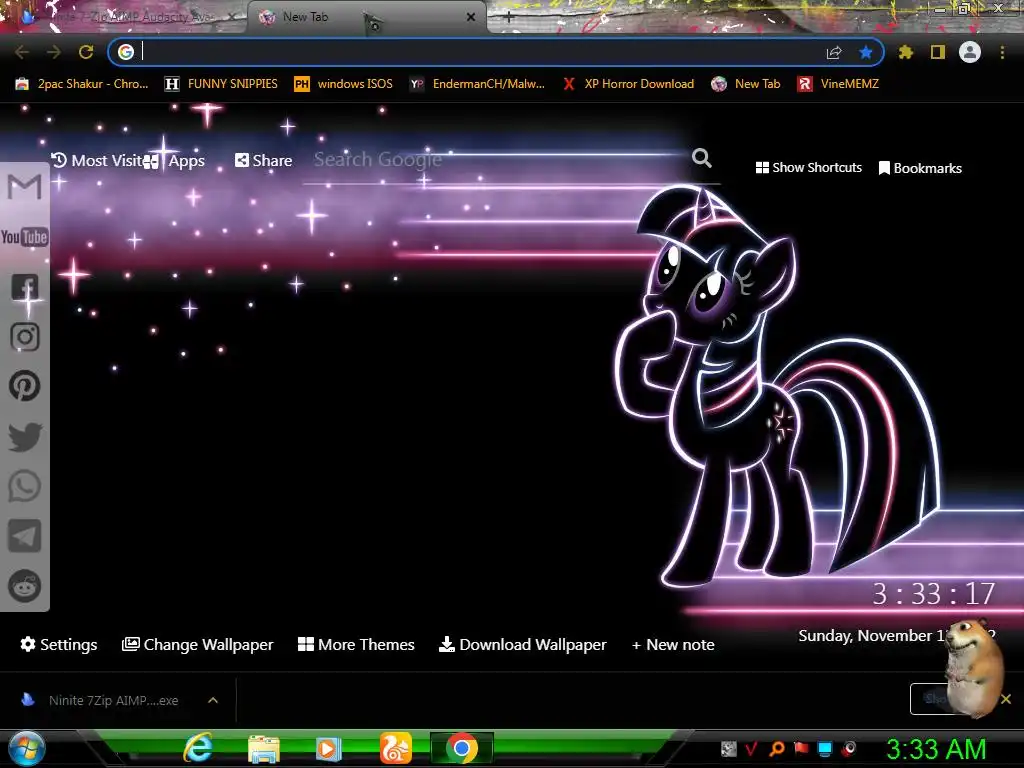The image size is (1024, 768).
Task: Open New Tab bookmark
Action: tap(746, 84)
